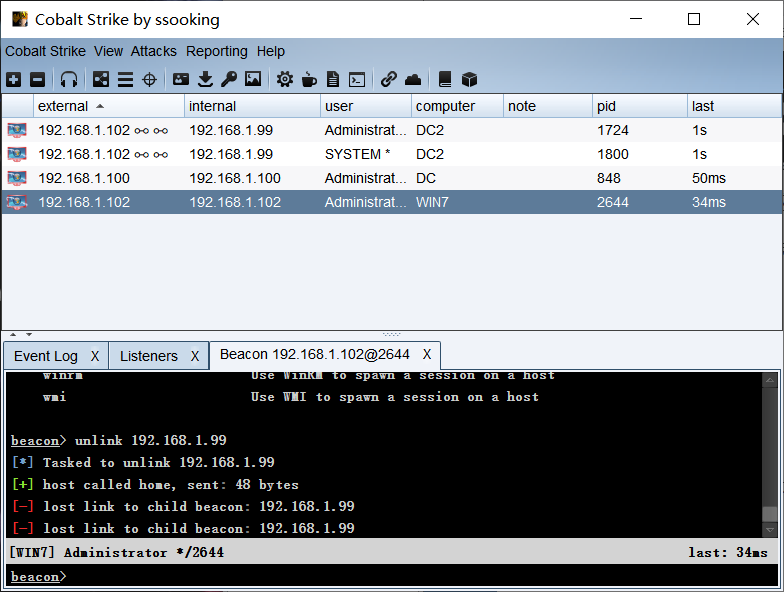
Task: Click the Disconnect minus icon
Action: pos(38,80)
